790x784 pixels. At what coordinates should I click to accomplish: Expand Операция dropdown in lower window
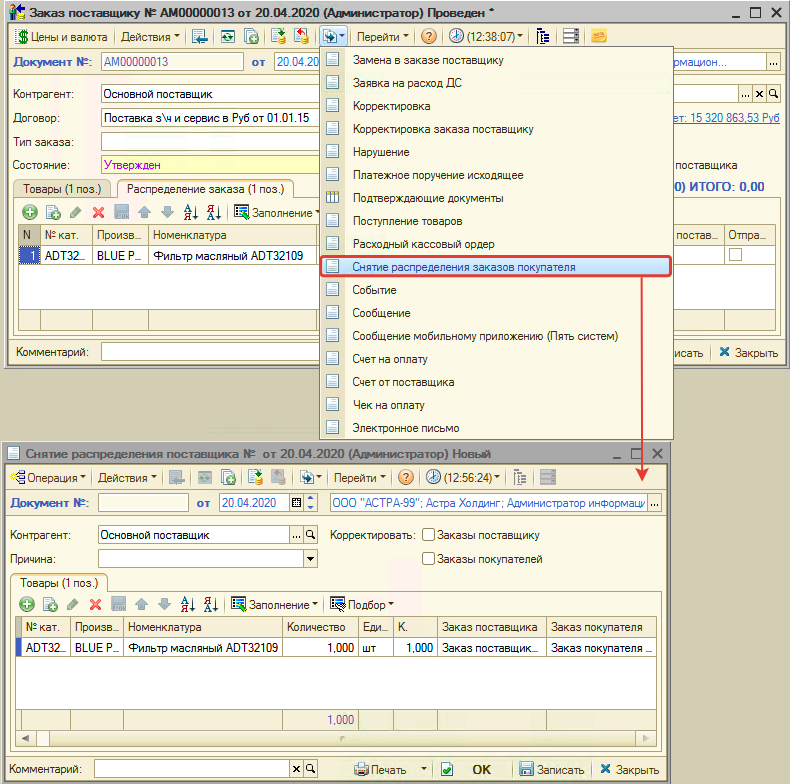coord(48,477)
